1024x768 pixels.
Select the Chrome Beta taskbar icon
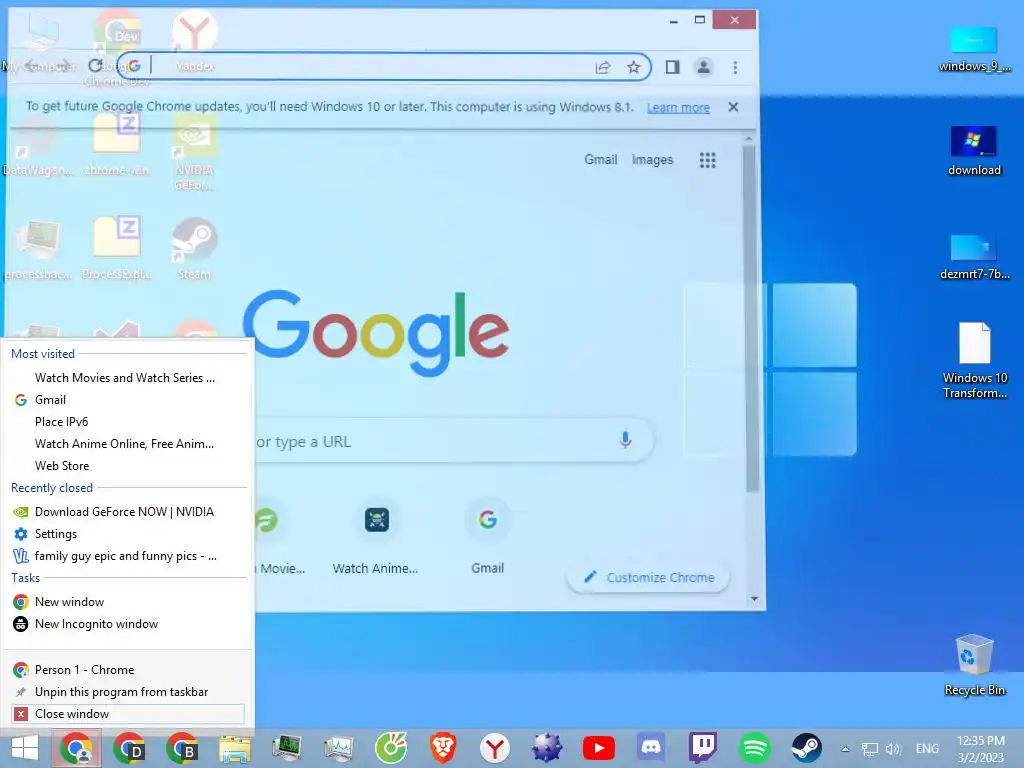(x=182, y=748)
